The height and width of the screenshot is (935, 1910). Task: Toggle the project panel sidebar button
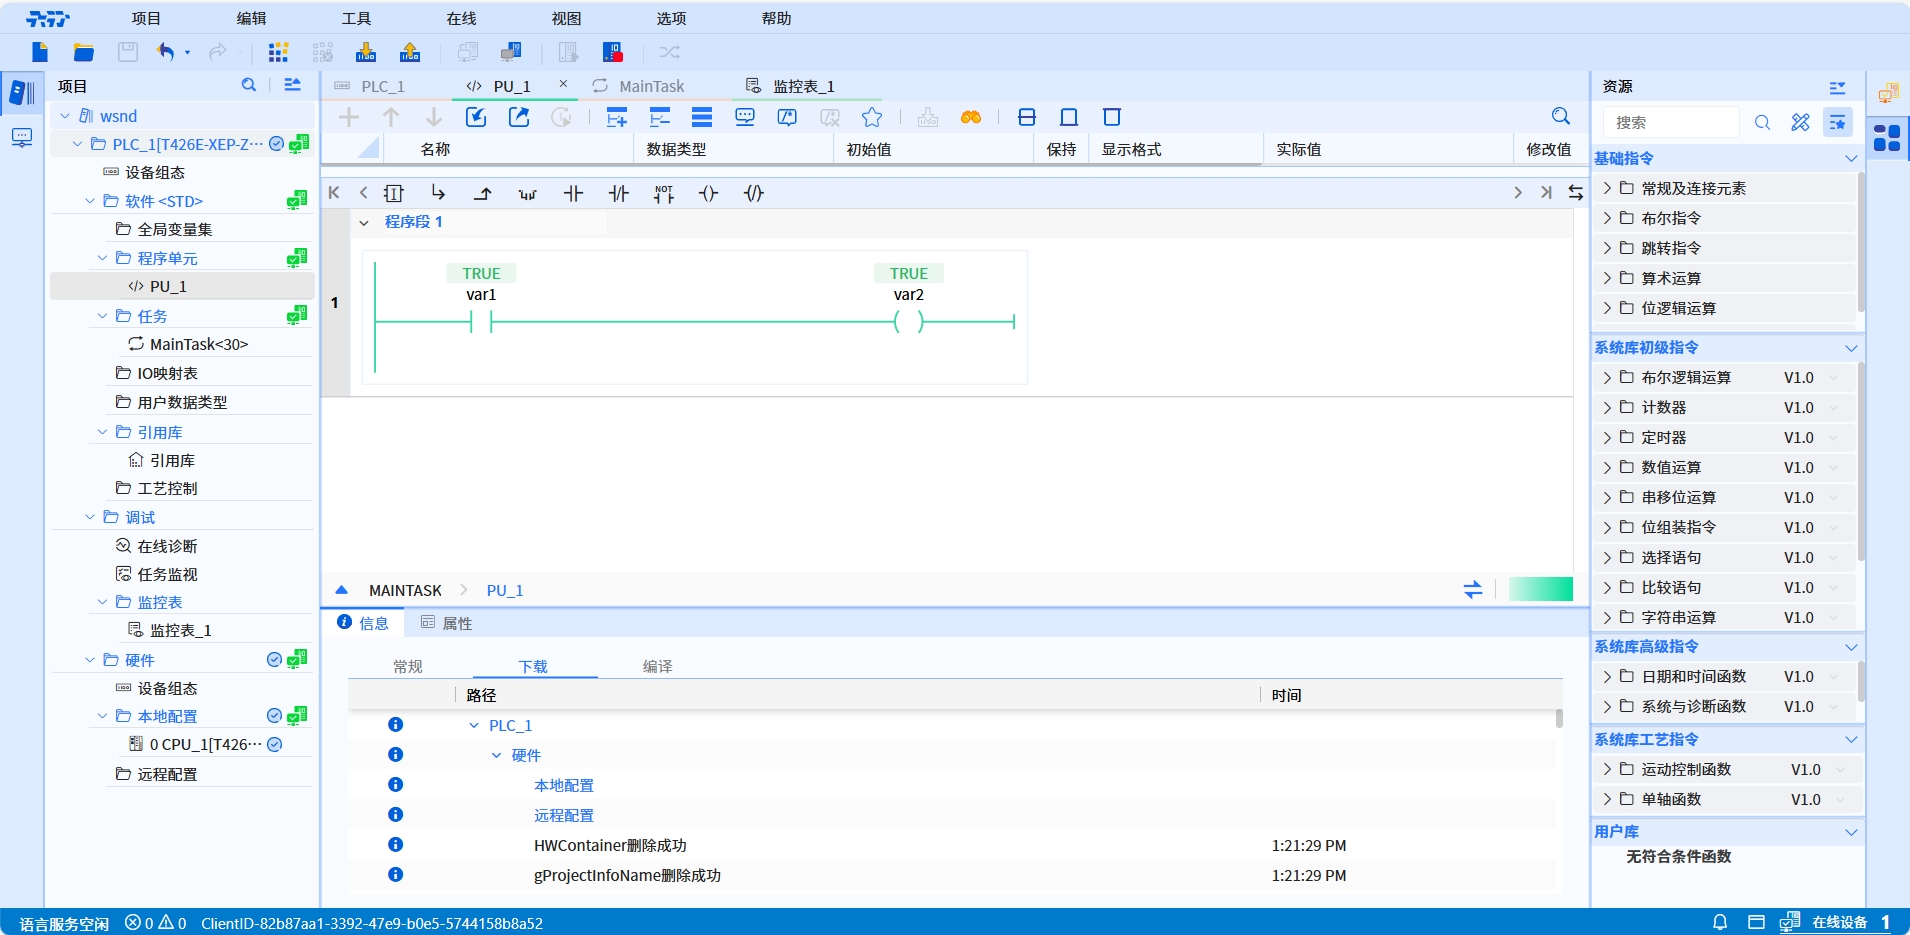click(x=21, y=93)
